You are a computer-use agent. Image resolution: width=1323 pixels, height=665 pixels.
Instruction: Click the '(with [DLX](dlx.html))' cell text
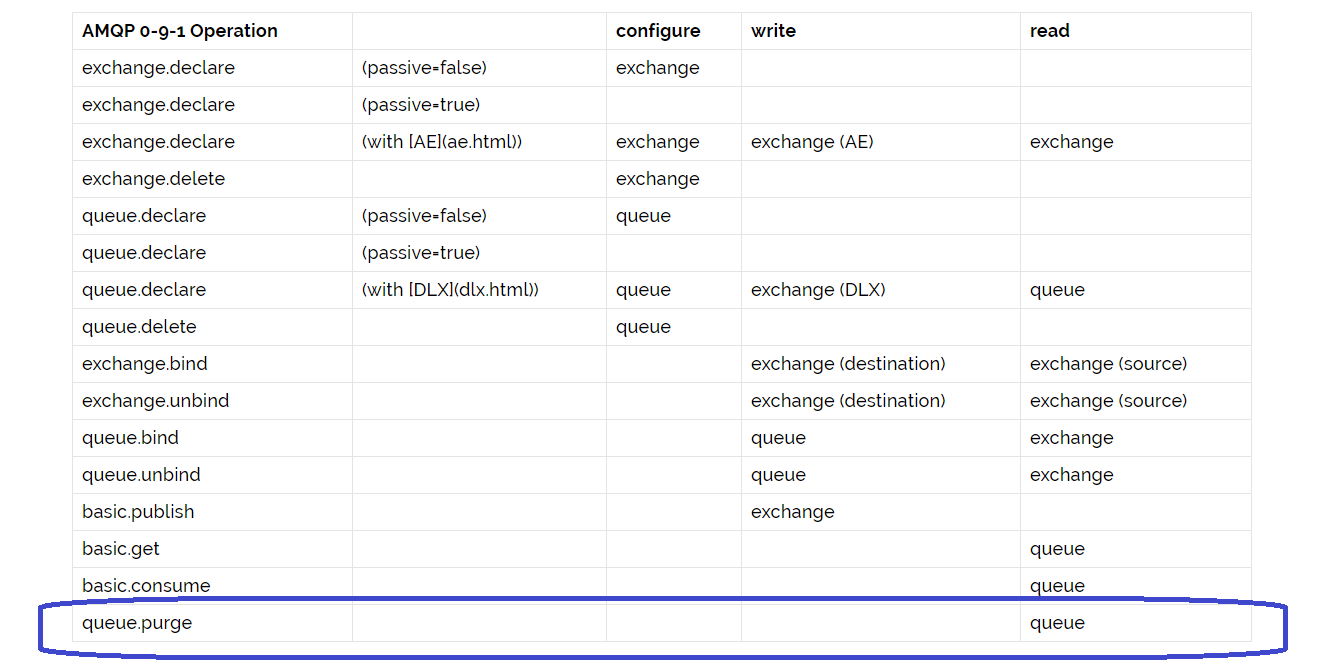click(x=450, y=290)
